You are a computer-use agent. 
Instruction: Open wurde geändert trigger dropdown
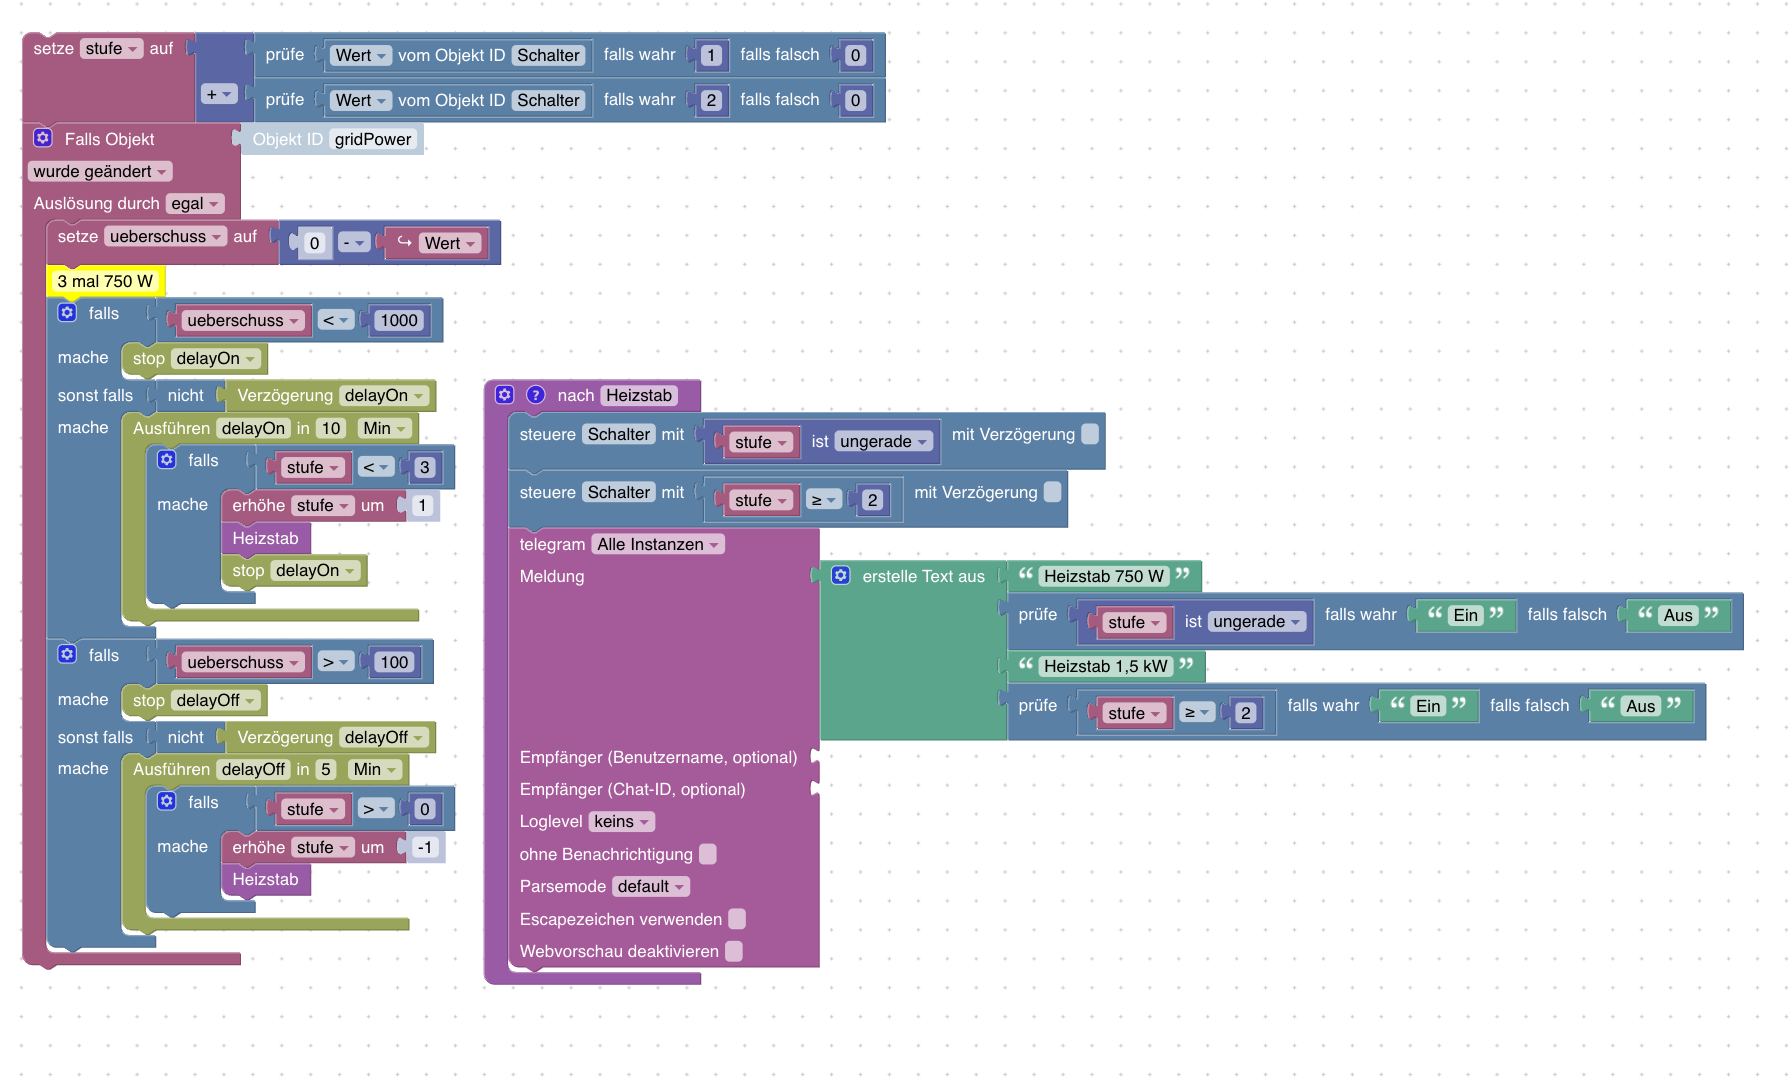pyautogui.click(x=100, y=171)
